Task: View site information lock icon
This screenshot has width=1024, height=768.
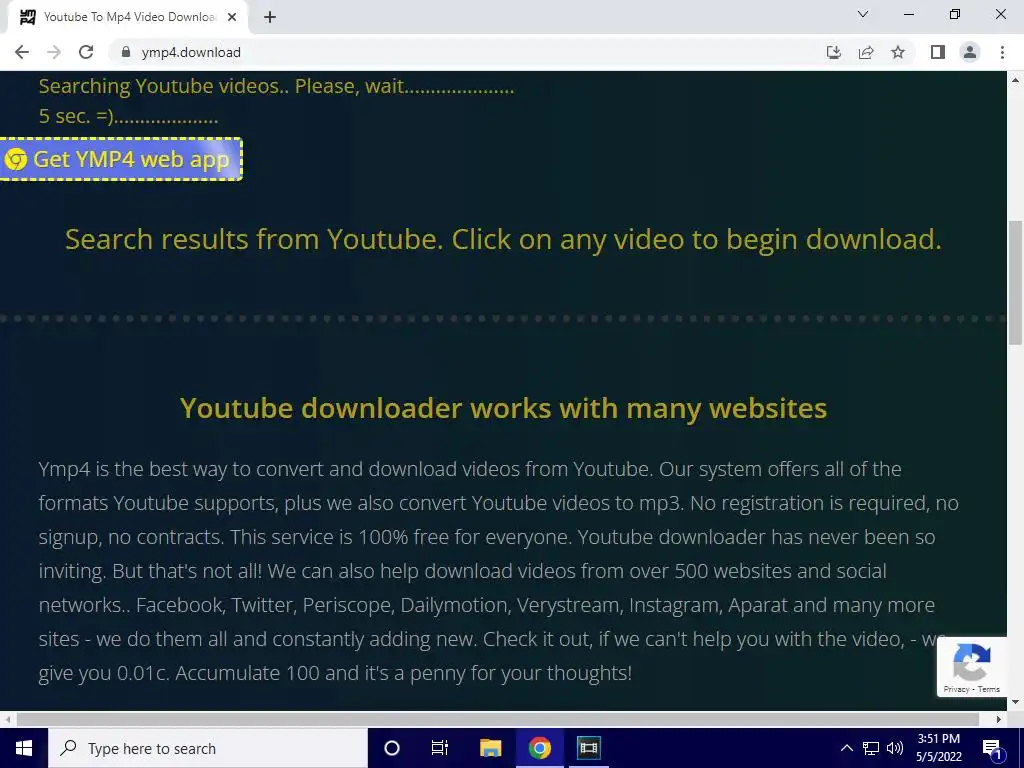Action: (126, 52)
